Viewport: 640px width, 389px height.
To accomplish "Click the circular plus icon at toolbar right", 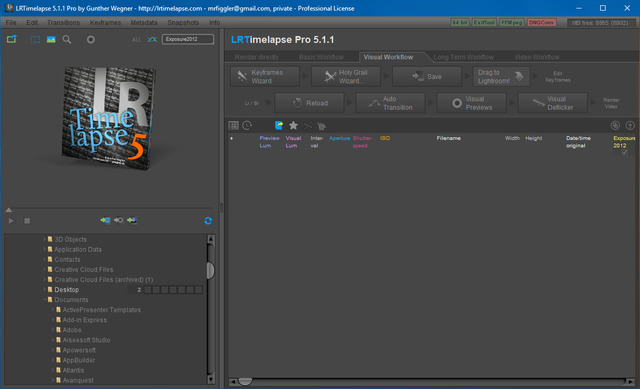I will tap(630, 125).
